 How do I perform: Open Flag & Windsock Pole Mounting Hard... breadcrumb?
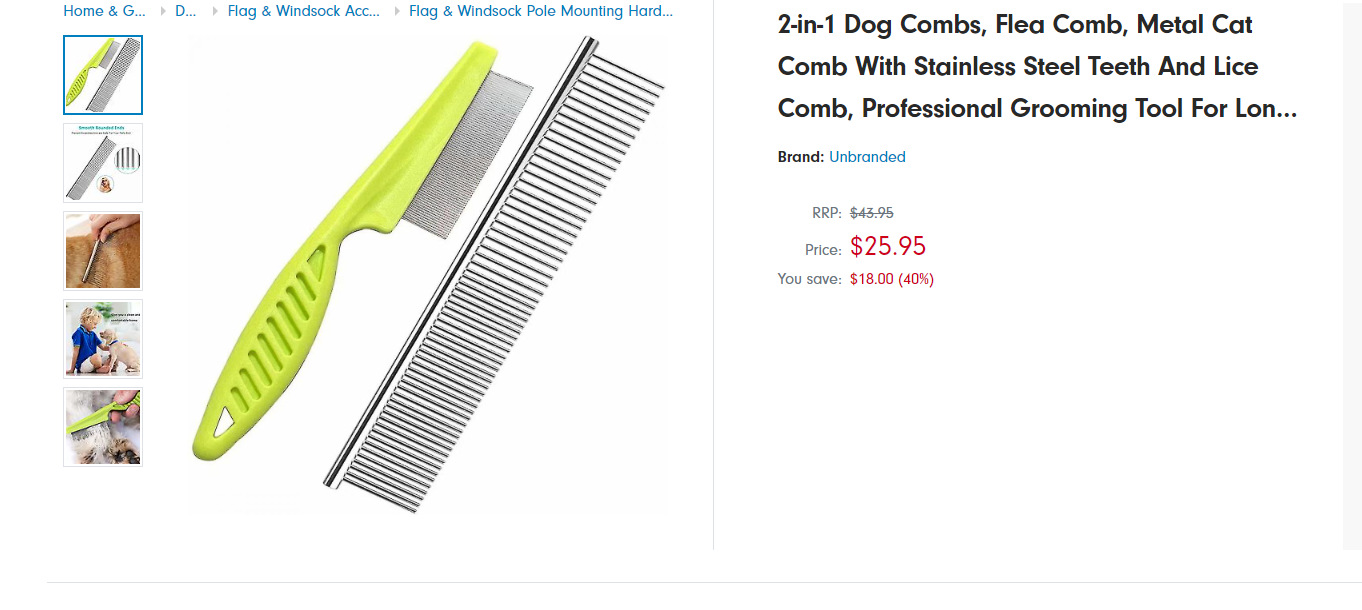(x=540, y=11)
